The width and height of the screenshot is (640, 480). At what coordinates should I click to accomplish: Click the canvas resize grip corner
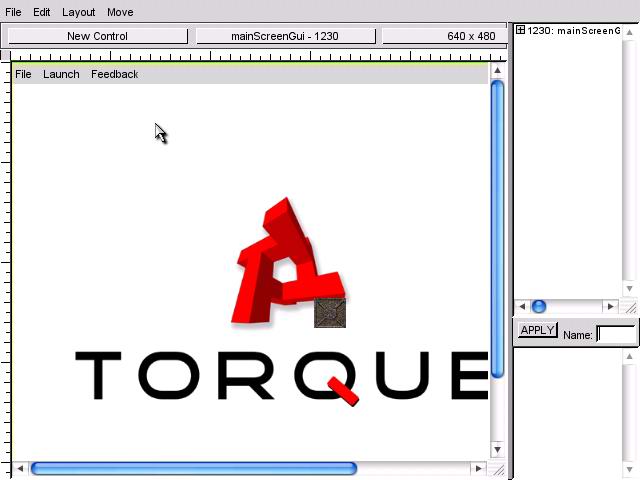point(497,469)
